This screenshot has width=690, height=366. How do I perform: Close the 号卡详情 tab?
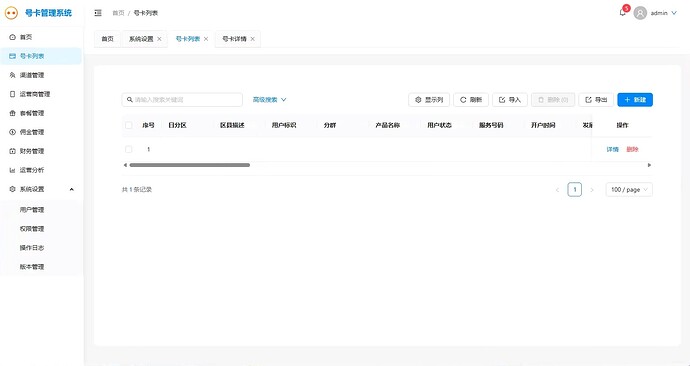tap(253, 39)
